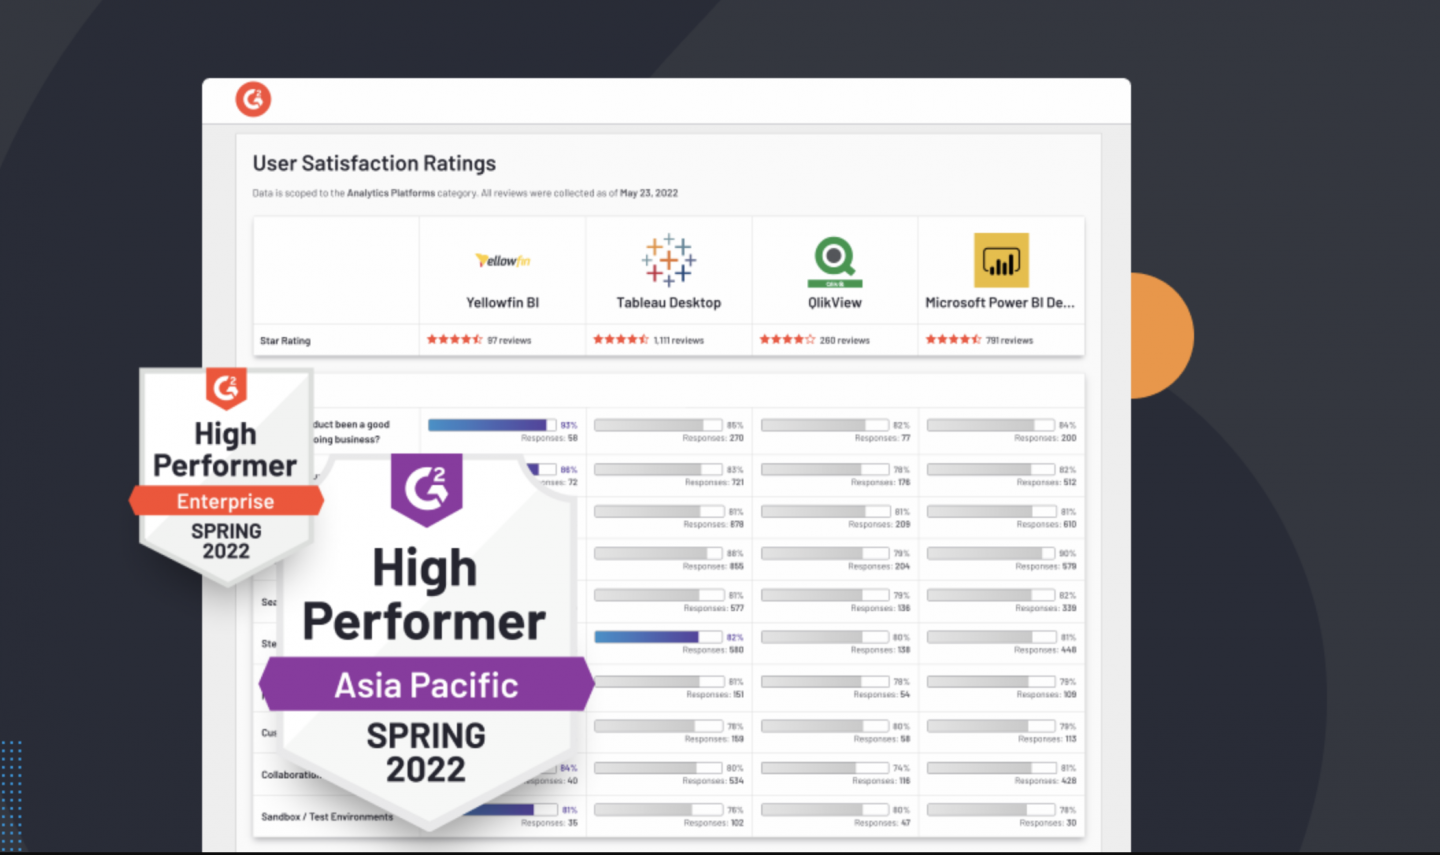
Task: Click the QlikView product name
Action: [834, 303]
